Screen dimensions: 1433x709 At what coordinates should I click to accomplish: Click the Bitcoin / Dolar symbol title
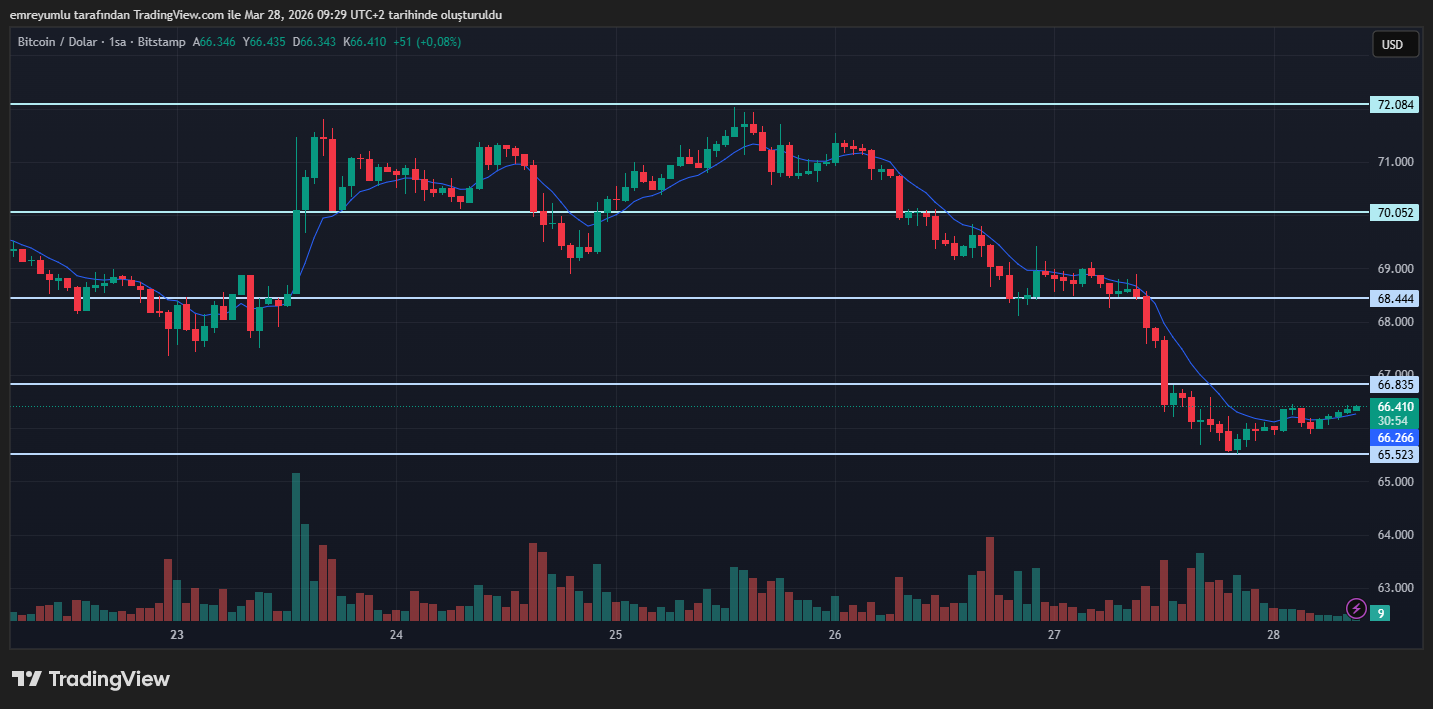[x=60, y=42]
